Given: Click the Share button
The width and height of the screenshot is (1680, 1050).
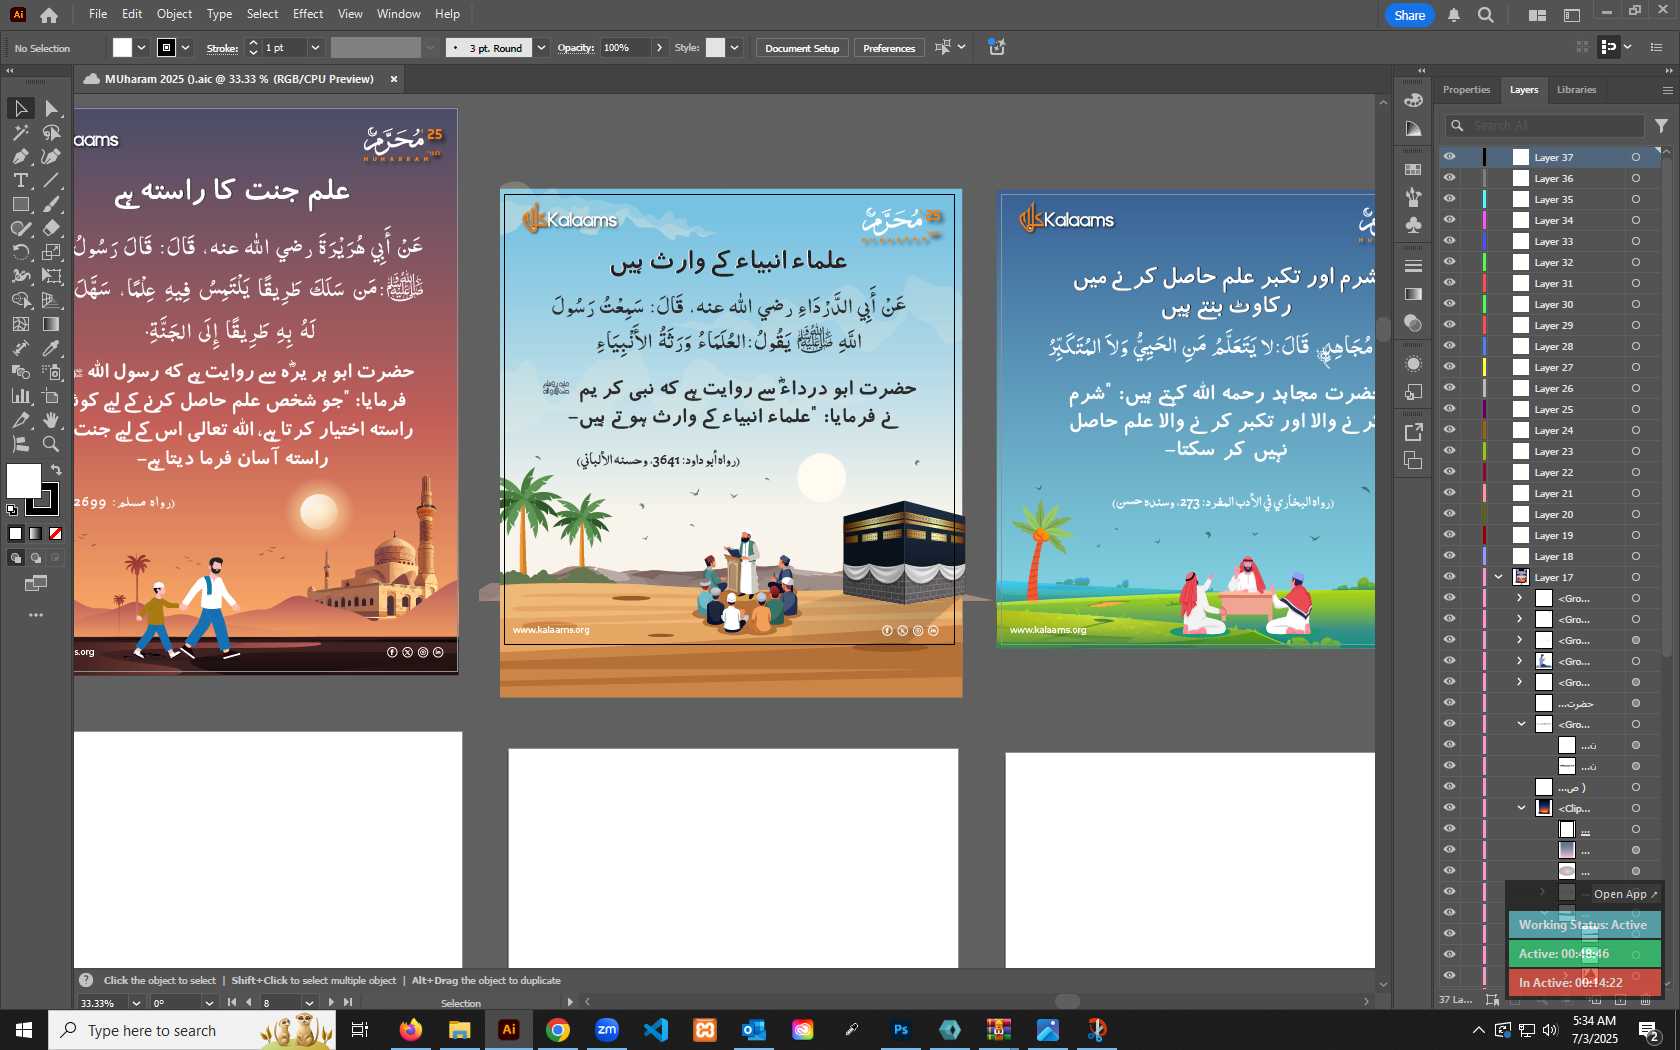Looking at the screenshot, I should pos(1410,15).
